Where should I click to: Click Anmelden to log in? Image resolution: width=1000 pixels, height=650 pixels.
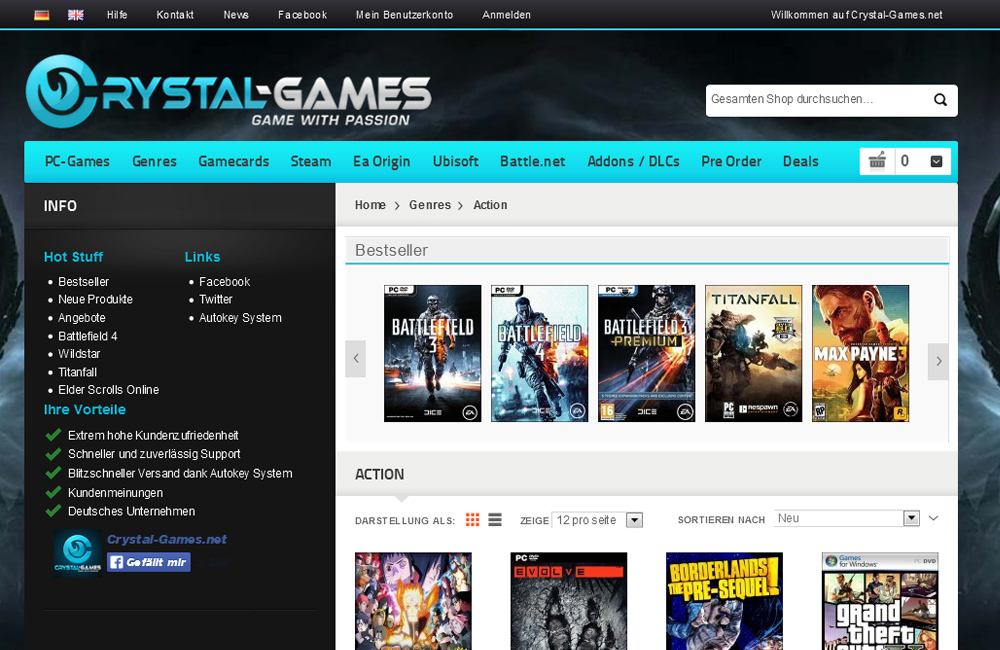point(506,15)
